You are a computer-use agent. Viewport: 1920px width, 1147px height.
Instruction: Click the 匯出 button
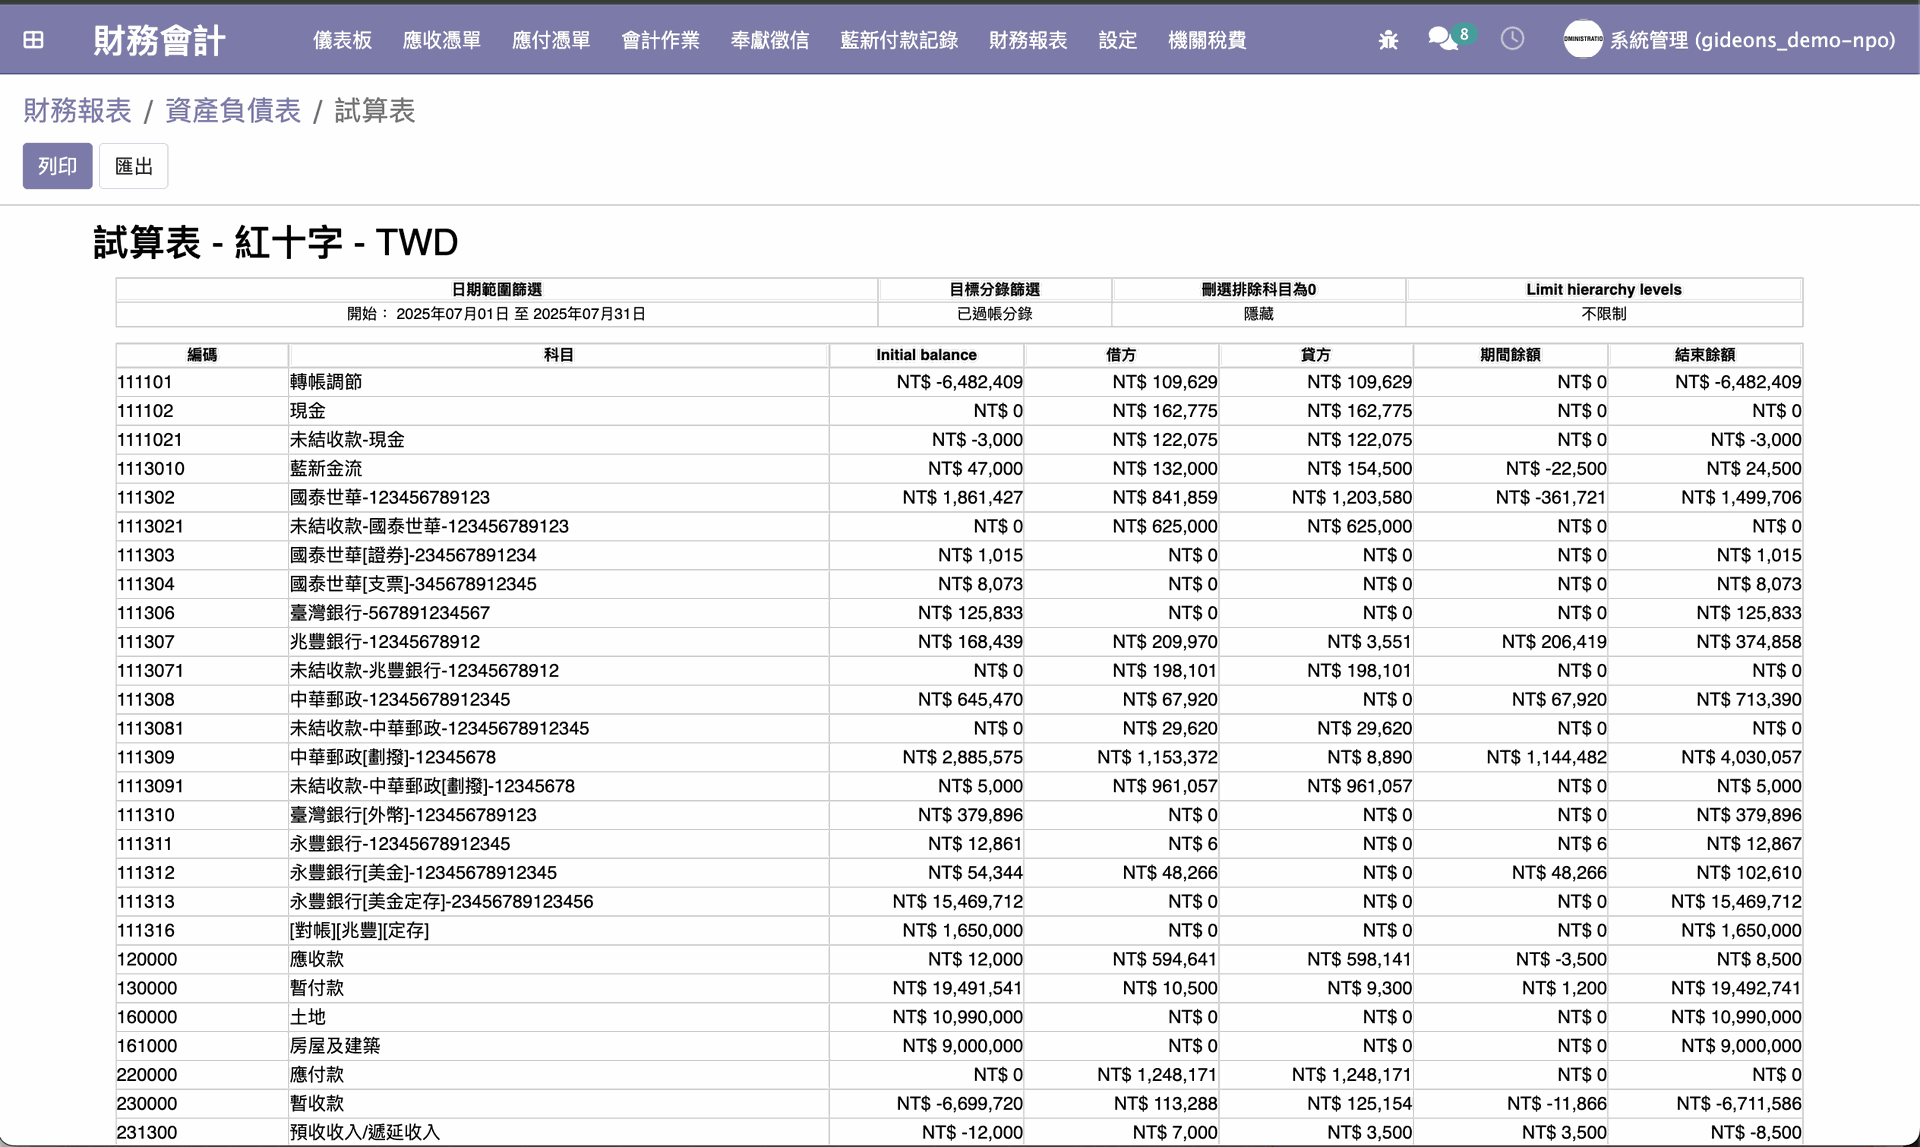click(x=133, y=166)
